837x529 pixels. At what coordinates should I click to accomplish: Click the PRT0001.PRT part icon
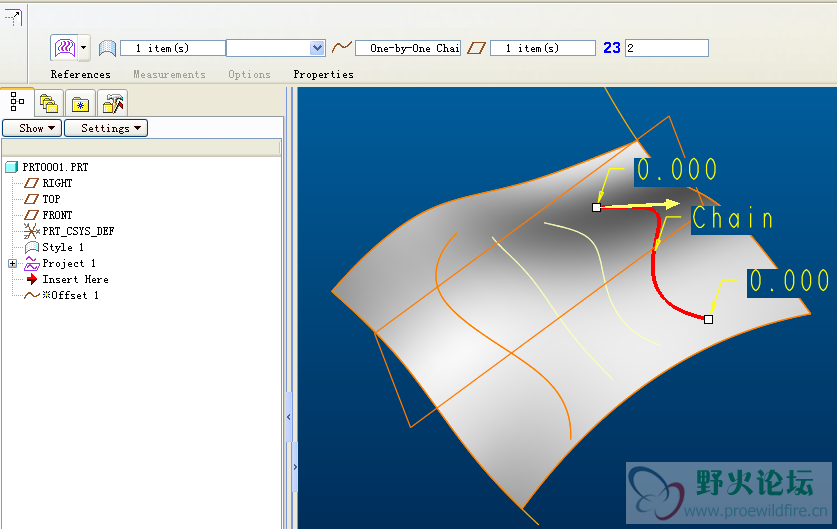click(12, 167)
